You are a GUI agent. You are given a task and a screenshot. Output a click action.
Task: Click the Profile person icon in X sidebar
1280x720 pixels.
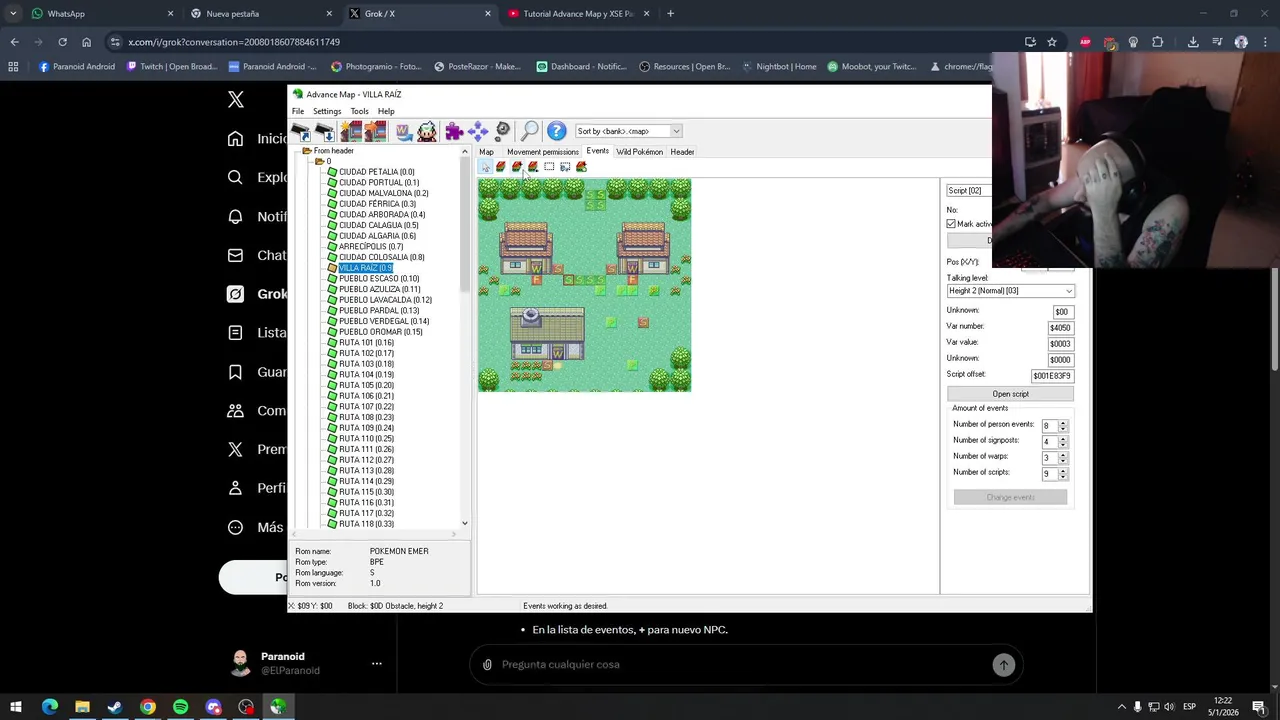[235, 488]
